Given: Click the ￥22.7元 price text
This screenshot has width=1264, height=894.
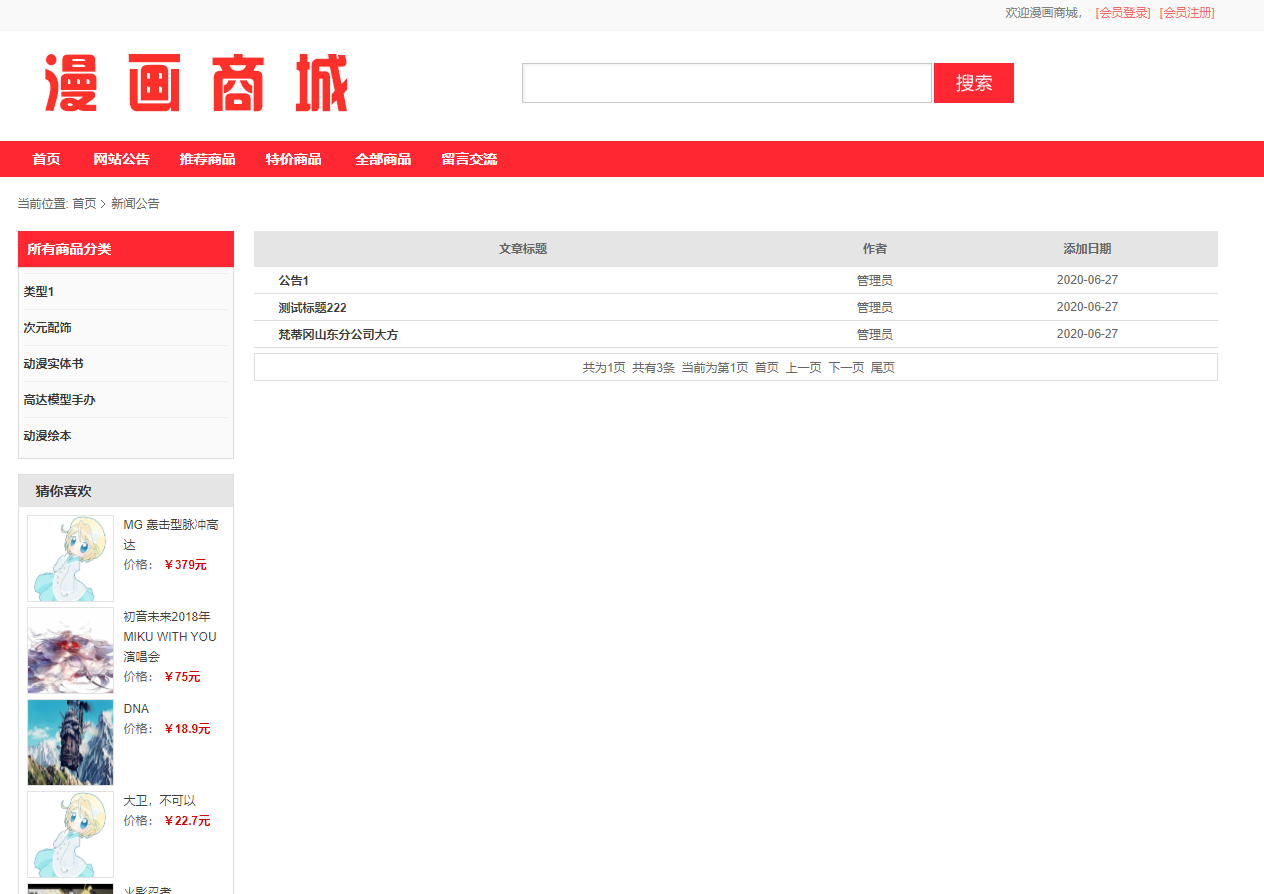Looking at the screenshot, I should (187, 821).
